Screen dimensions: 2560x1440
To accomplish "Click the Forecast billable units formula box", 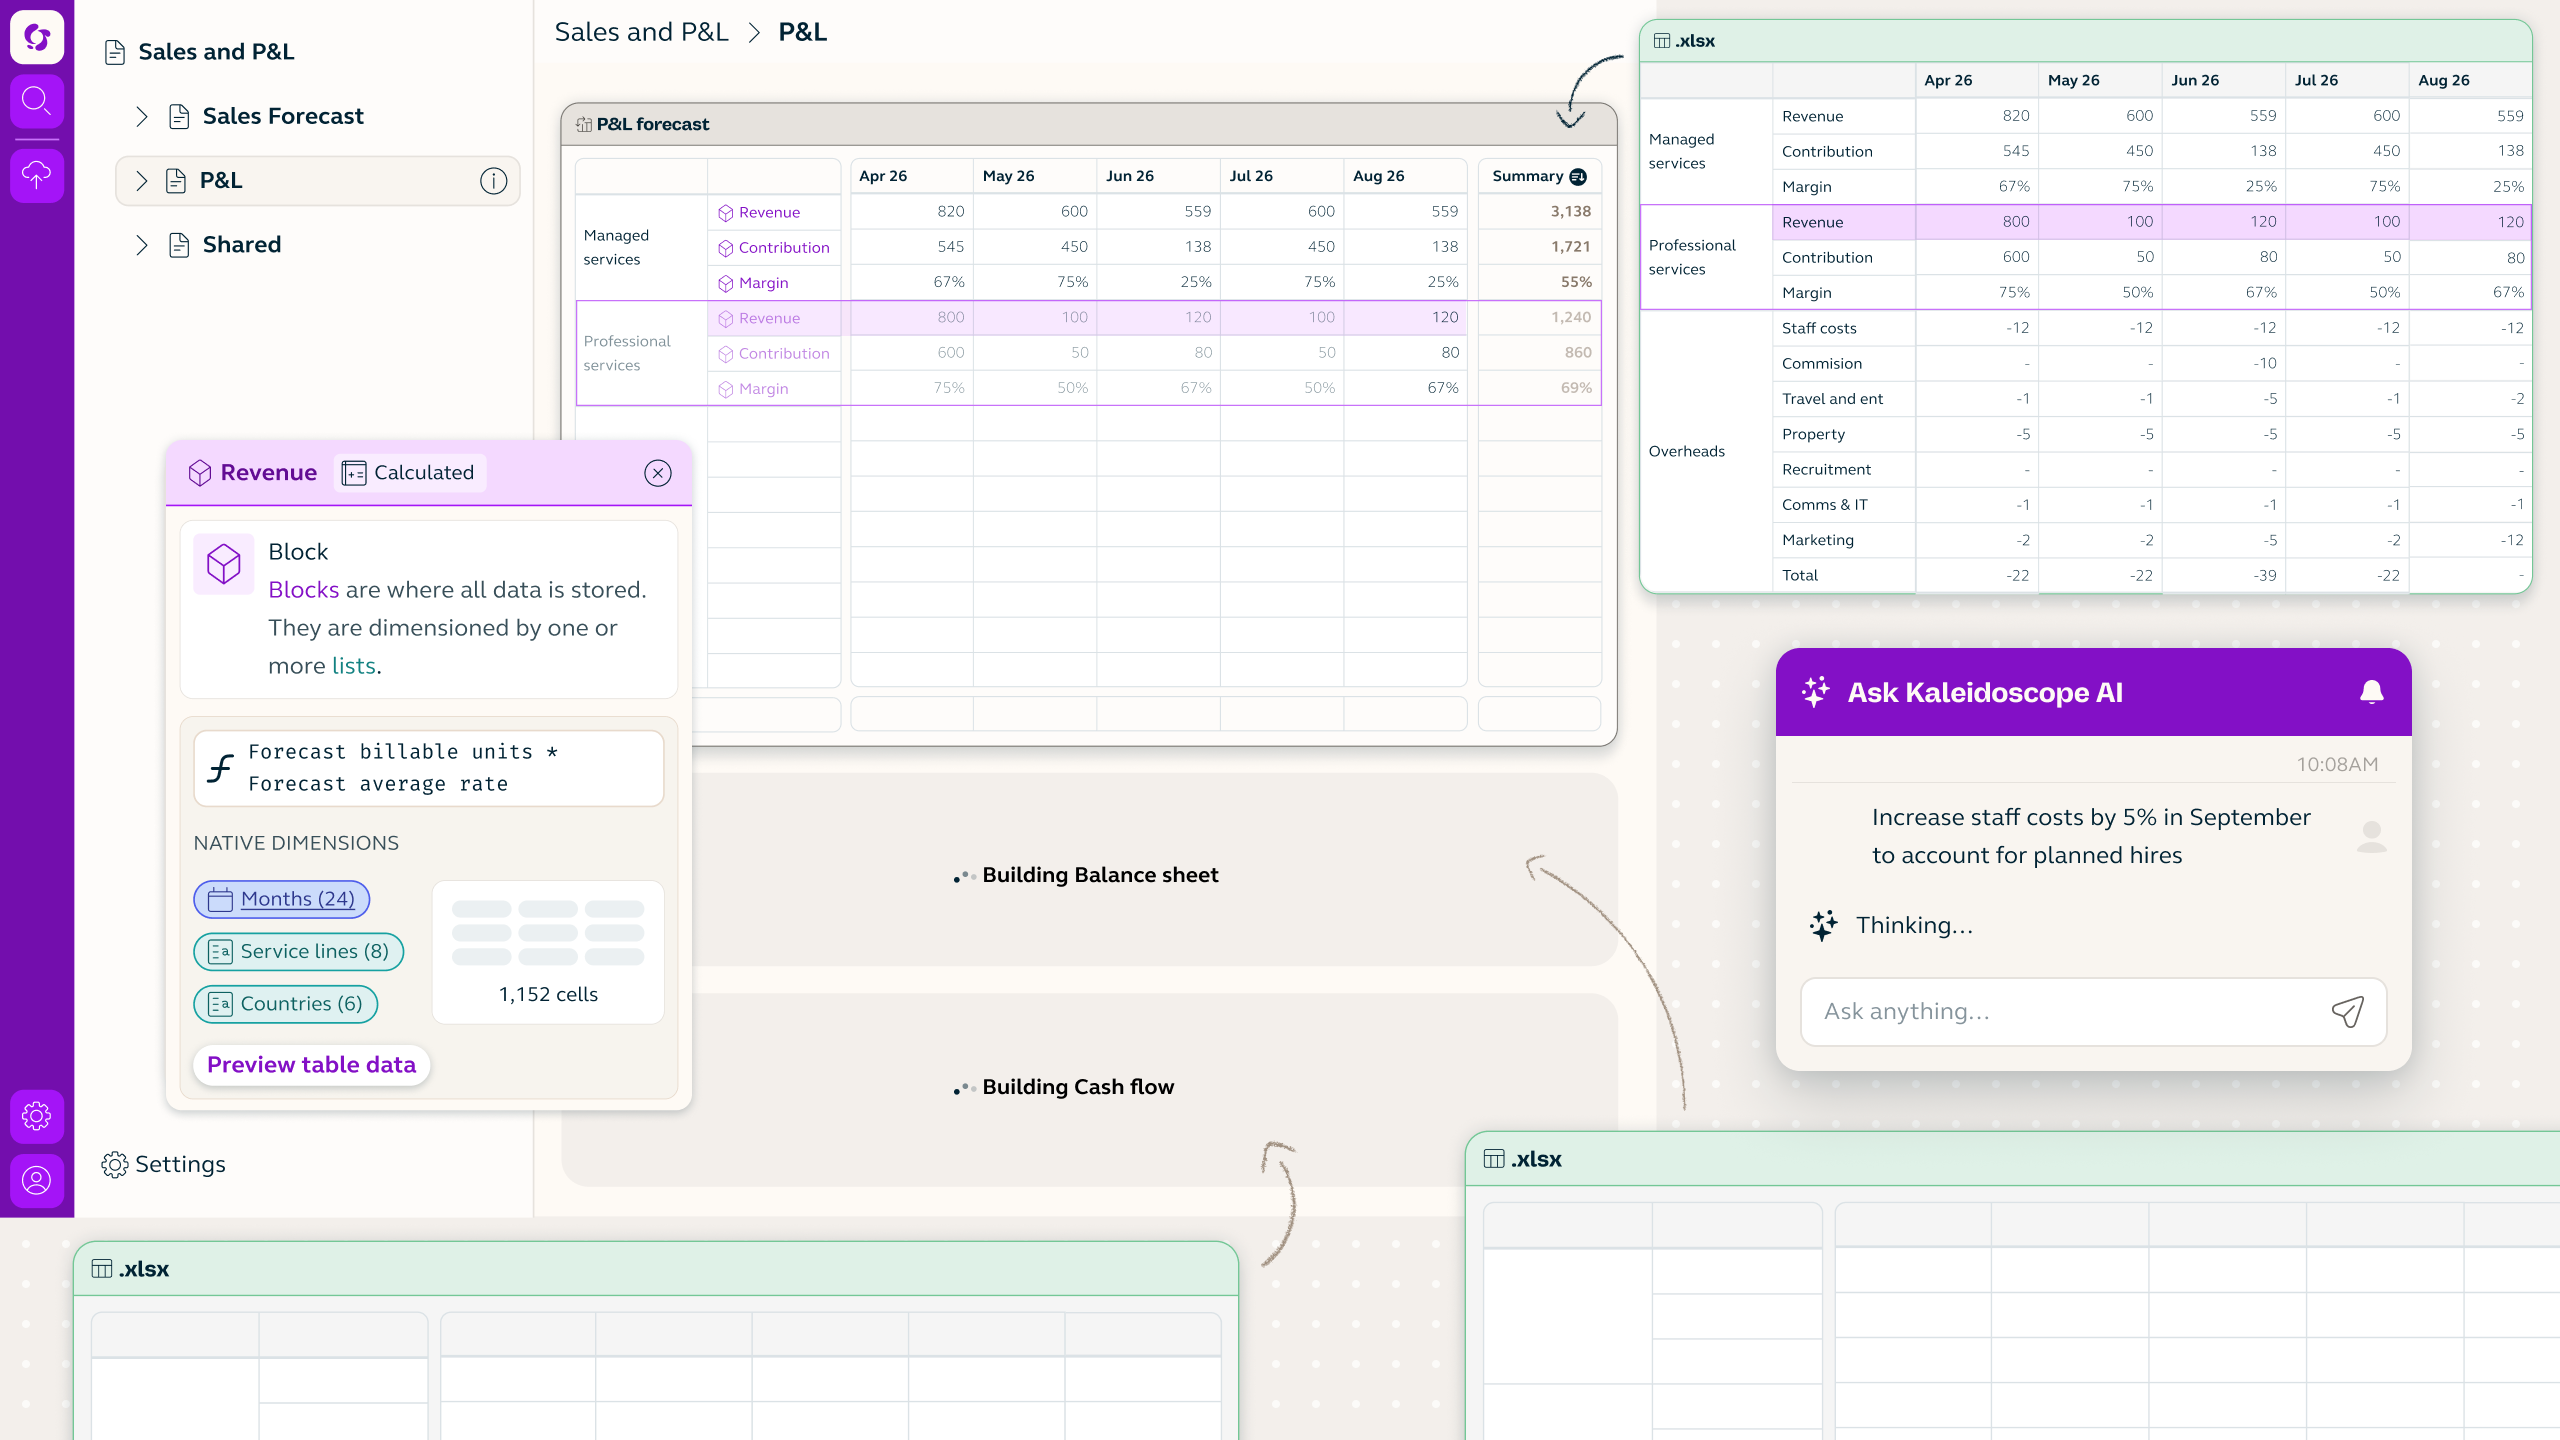I will (428, 768).
